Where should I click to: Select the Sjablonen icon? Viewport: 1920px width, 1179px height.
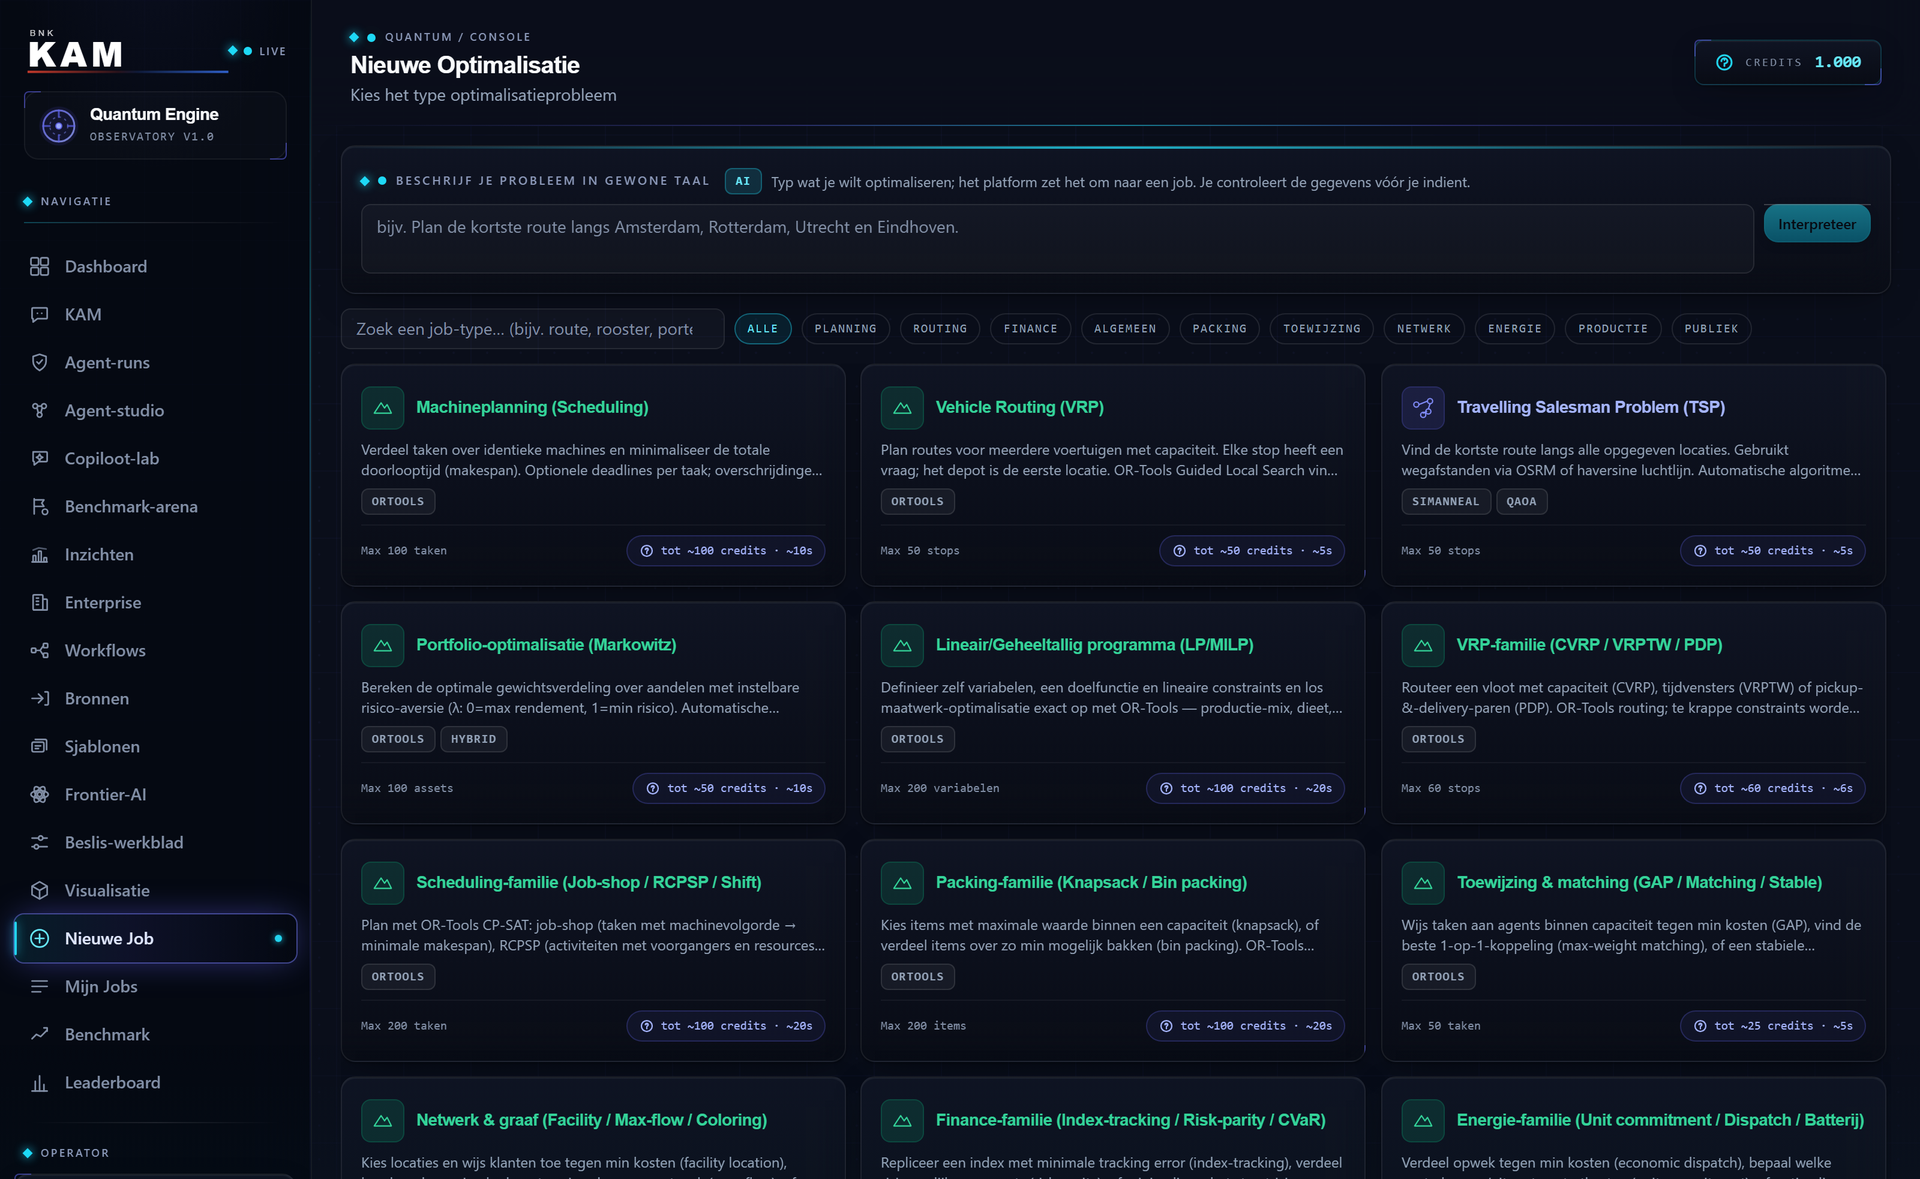tap(39, 746)
